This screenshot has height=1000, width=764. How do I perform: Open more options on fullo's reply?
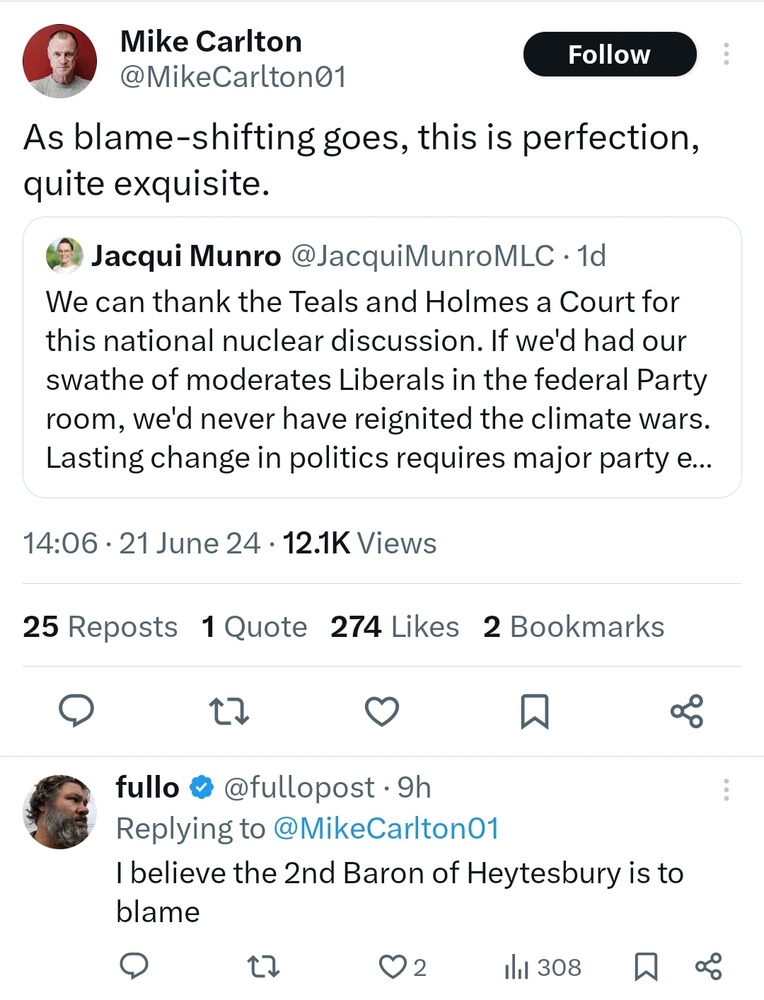[x=727, y=789]
